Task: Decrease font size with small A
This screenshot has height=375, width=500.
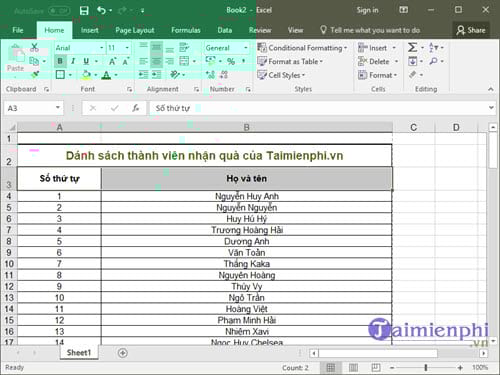Action: 126,62
